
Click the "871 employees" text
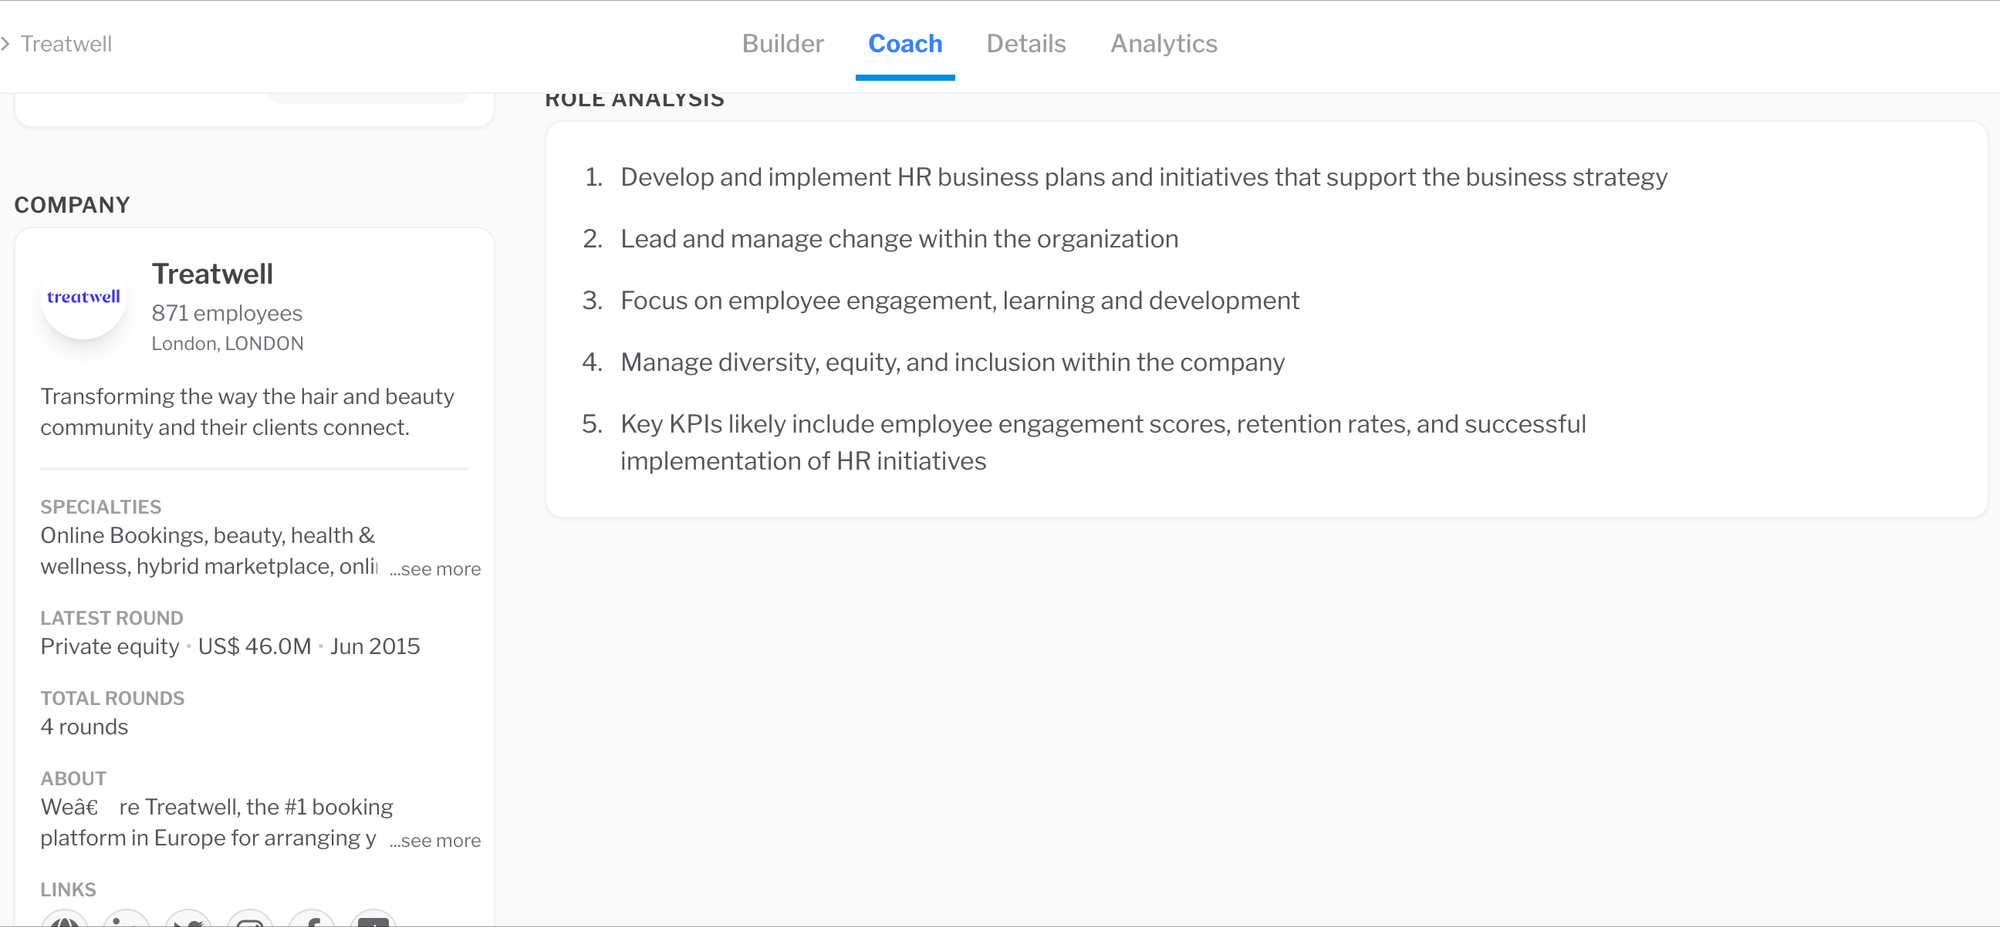(227, 313)
